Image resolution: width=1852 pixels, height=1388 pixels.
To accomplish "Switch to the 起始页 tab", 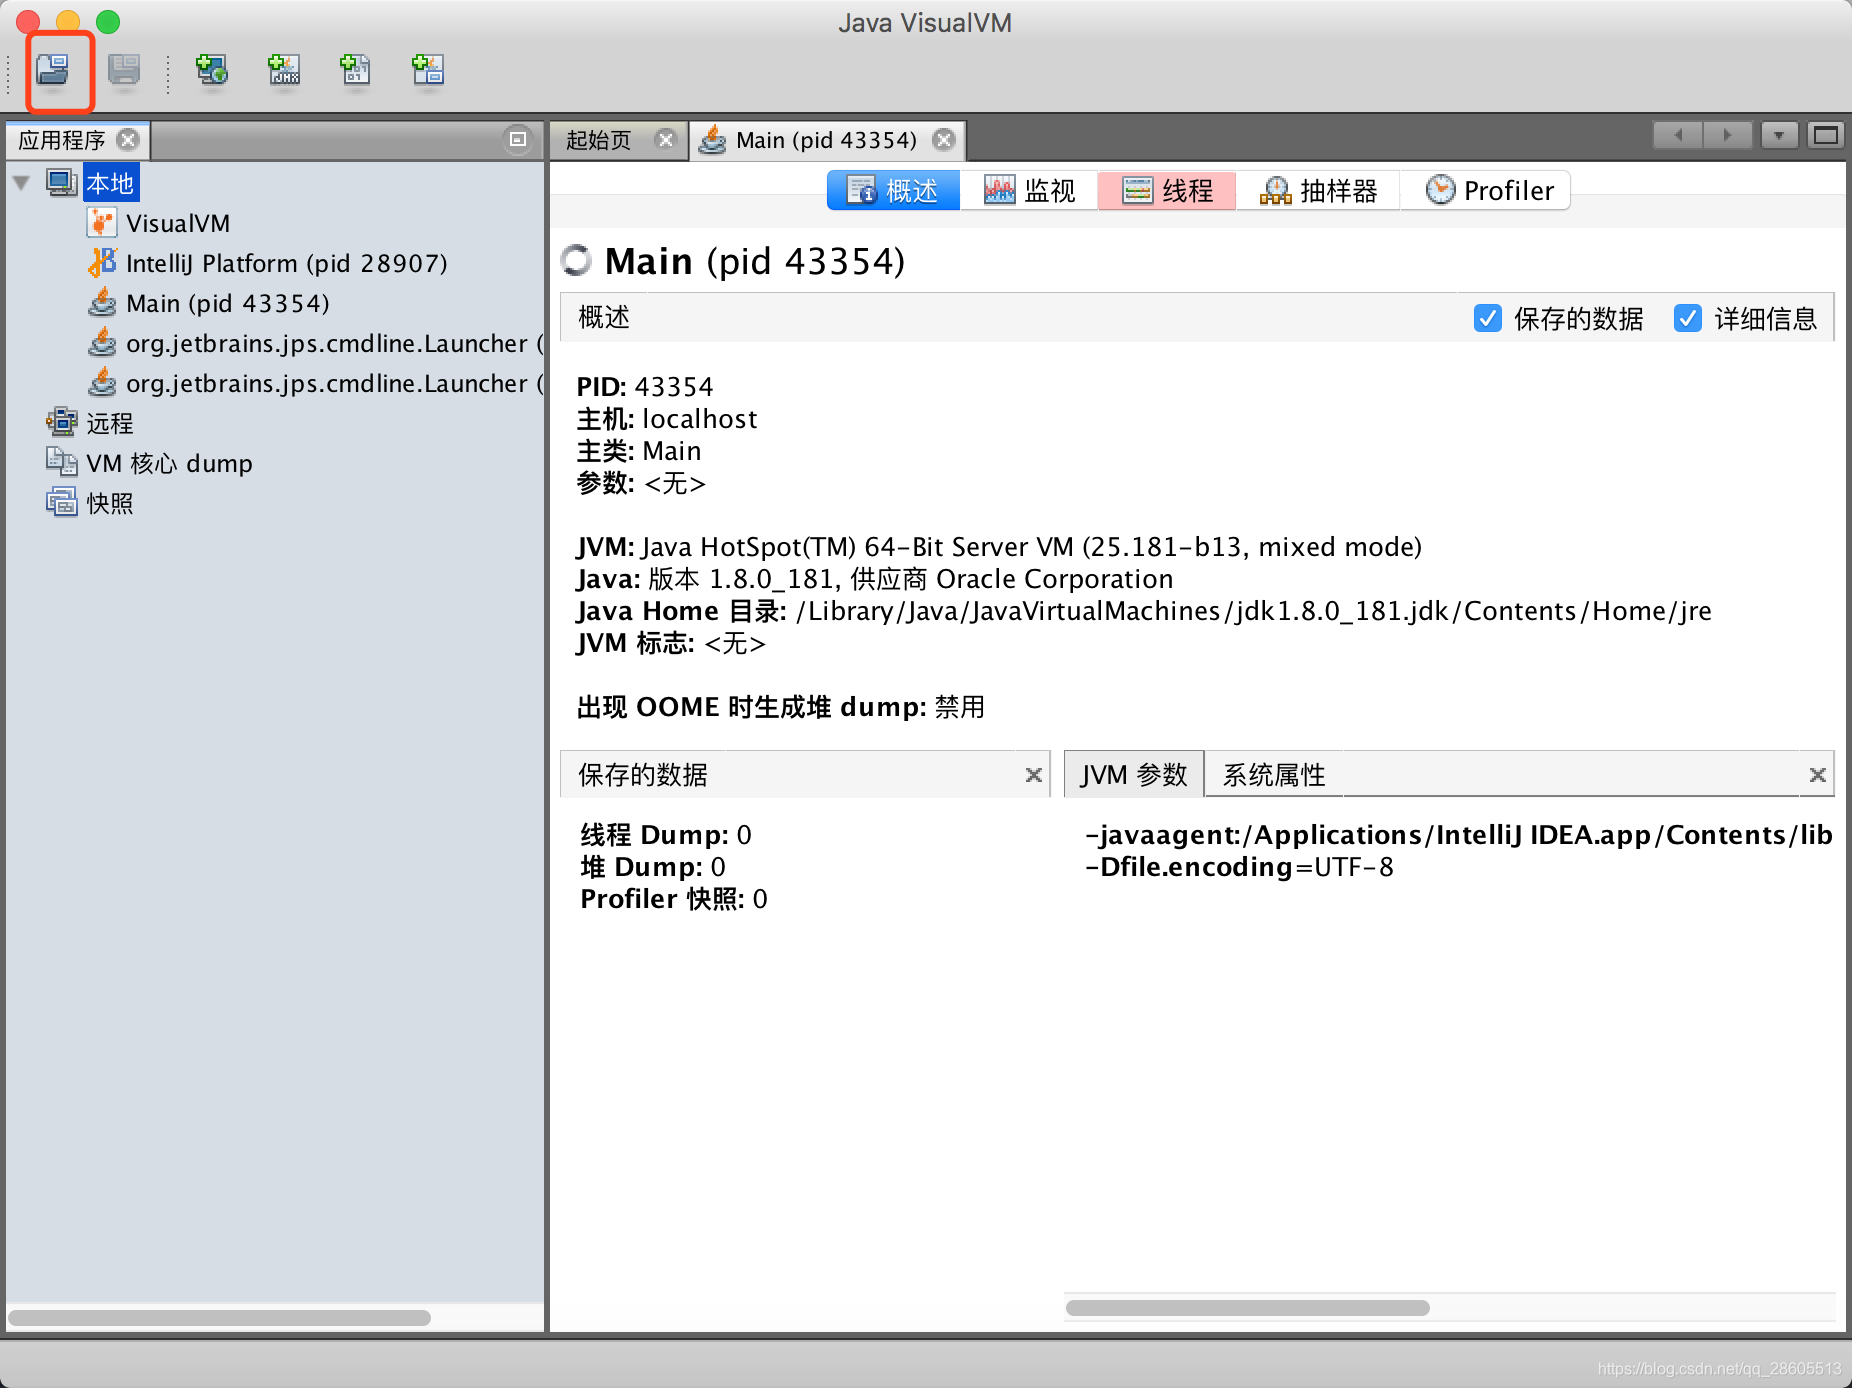I will pos(600,140).
